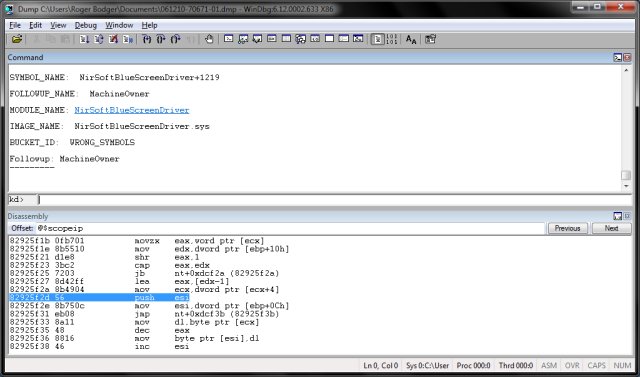The width and height of the screenshot is (640, 377).
Task: Select the 82925f38 inc esi line
Action: tap(99, 346)
